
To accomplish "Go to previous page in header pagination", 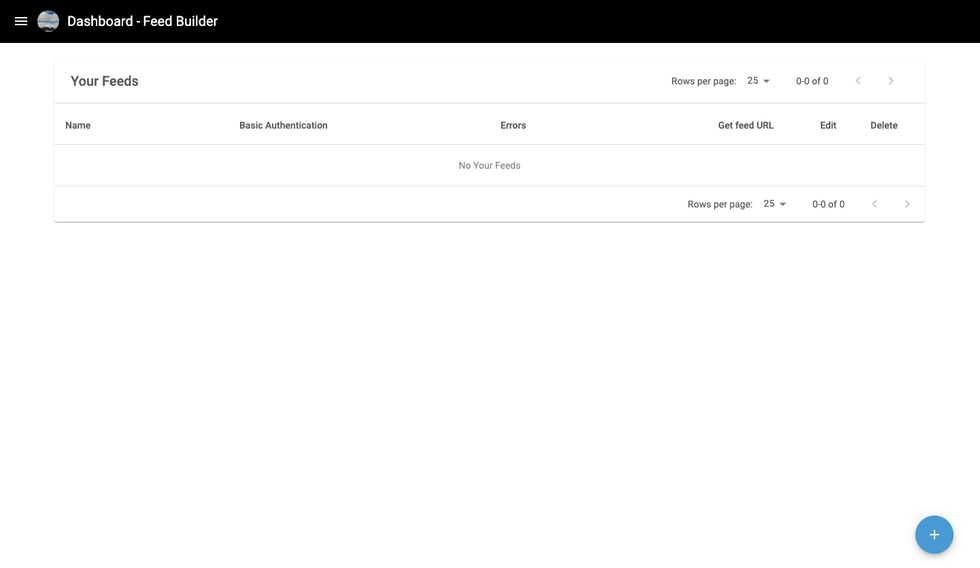I will [x=858, y=81].
